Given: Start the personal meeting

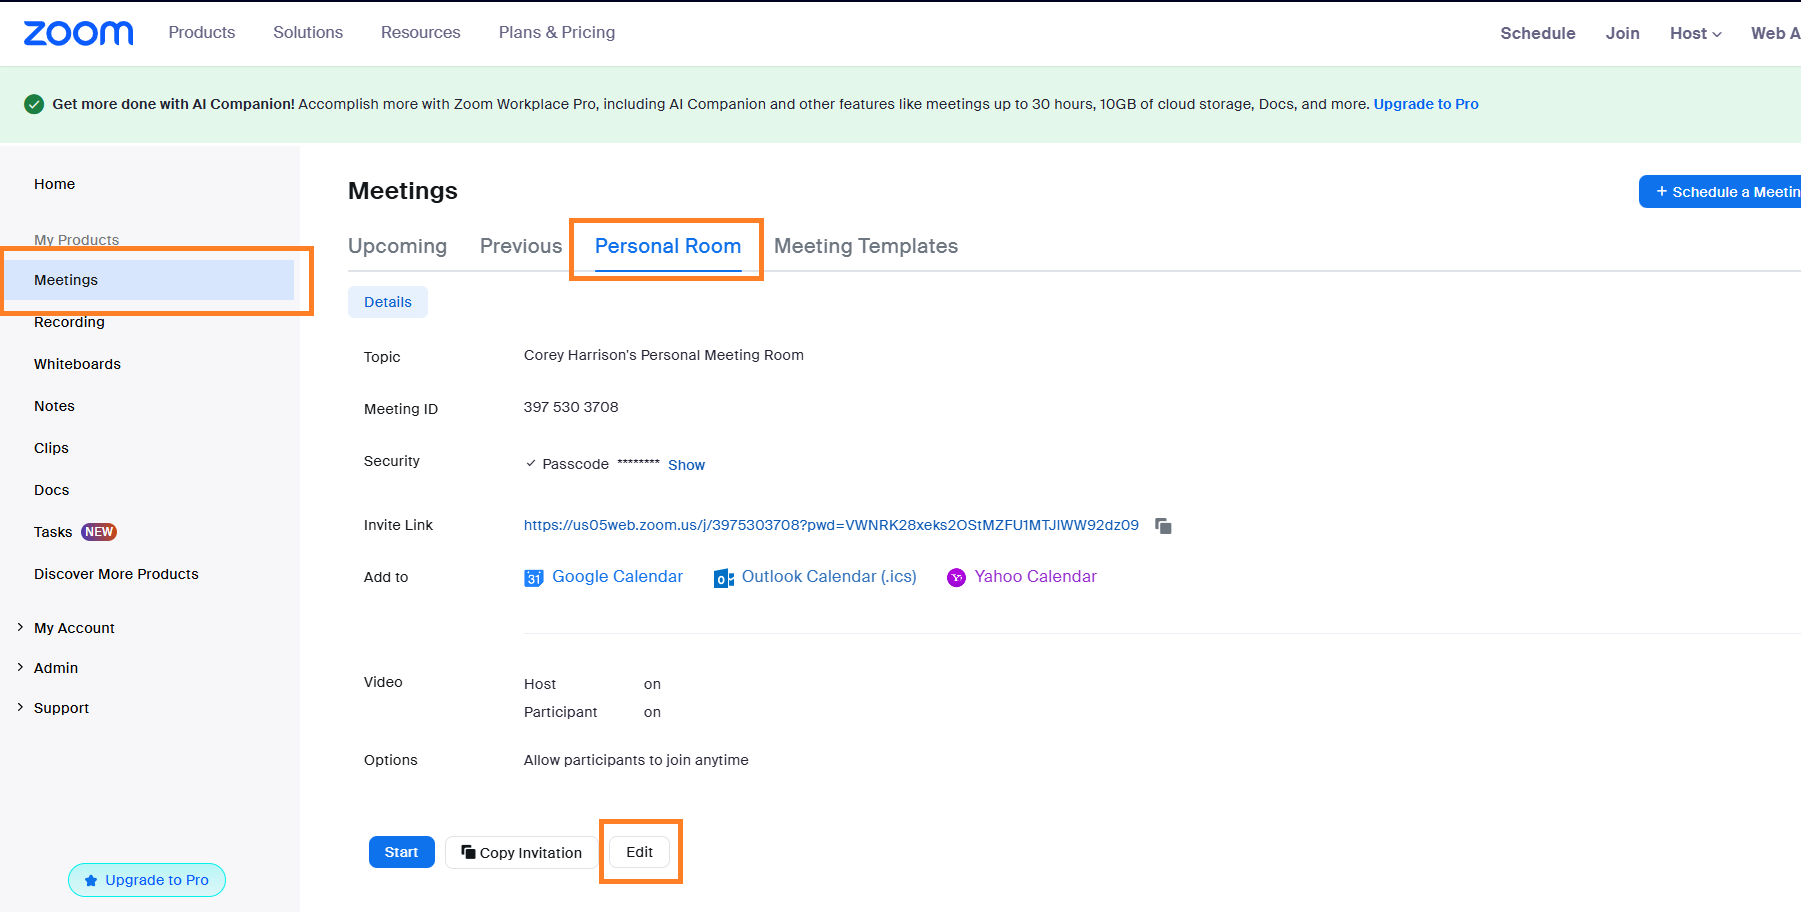Looking at the screenshot, I should [x=402, y=852].
